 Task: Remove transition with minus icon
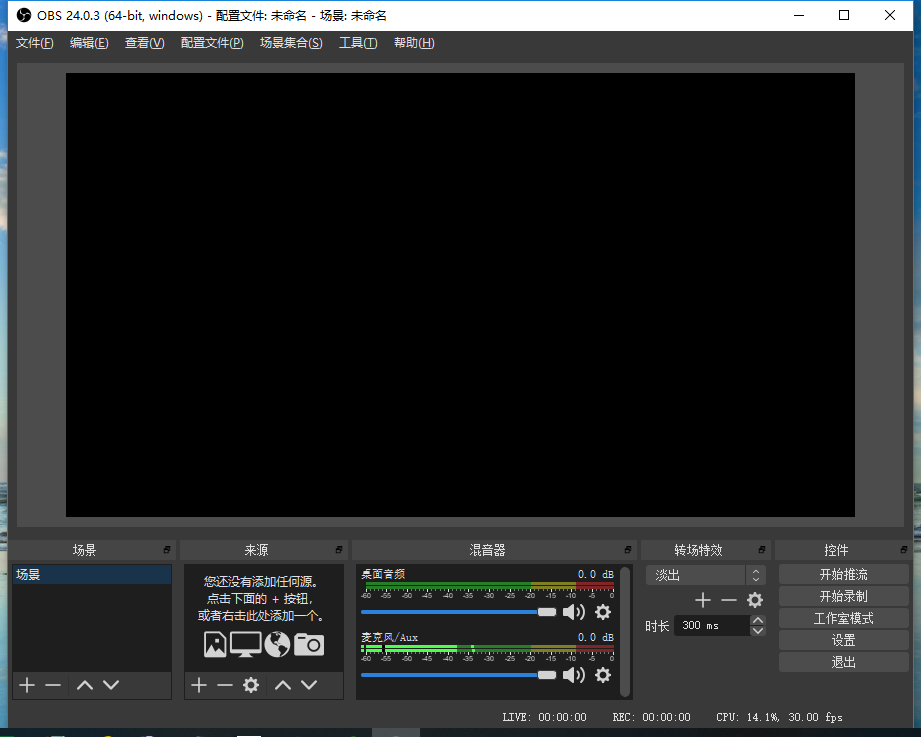pos(729,600)
